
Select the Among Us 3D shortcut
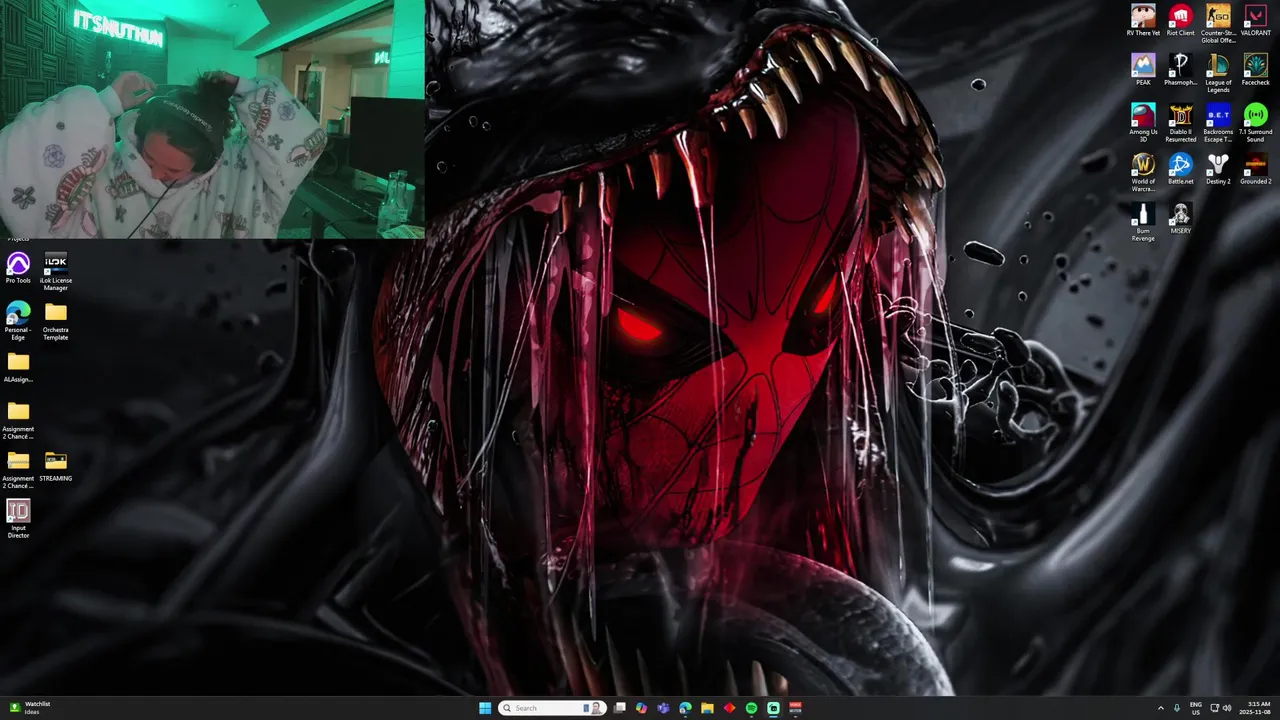(1143, 122)
